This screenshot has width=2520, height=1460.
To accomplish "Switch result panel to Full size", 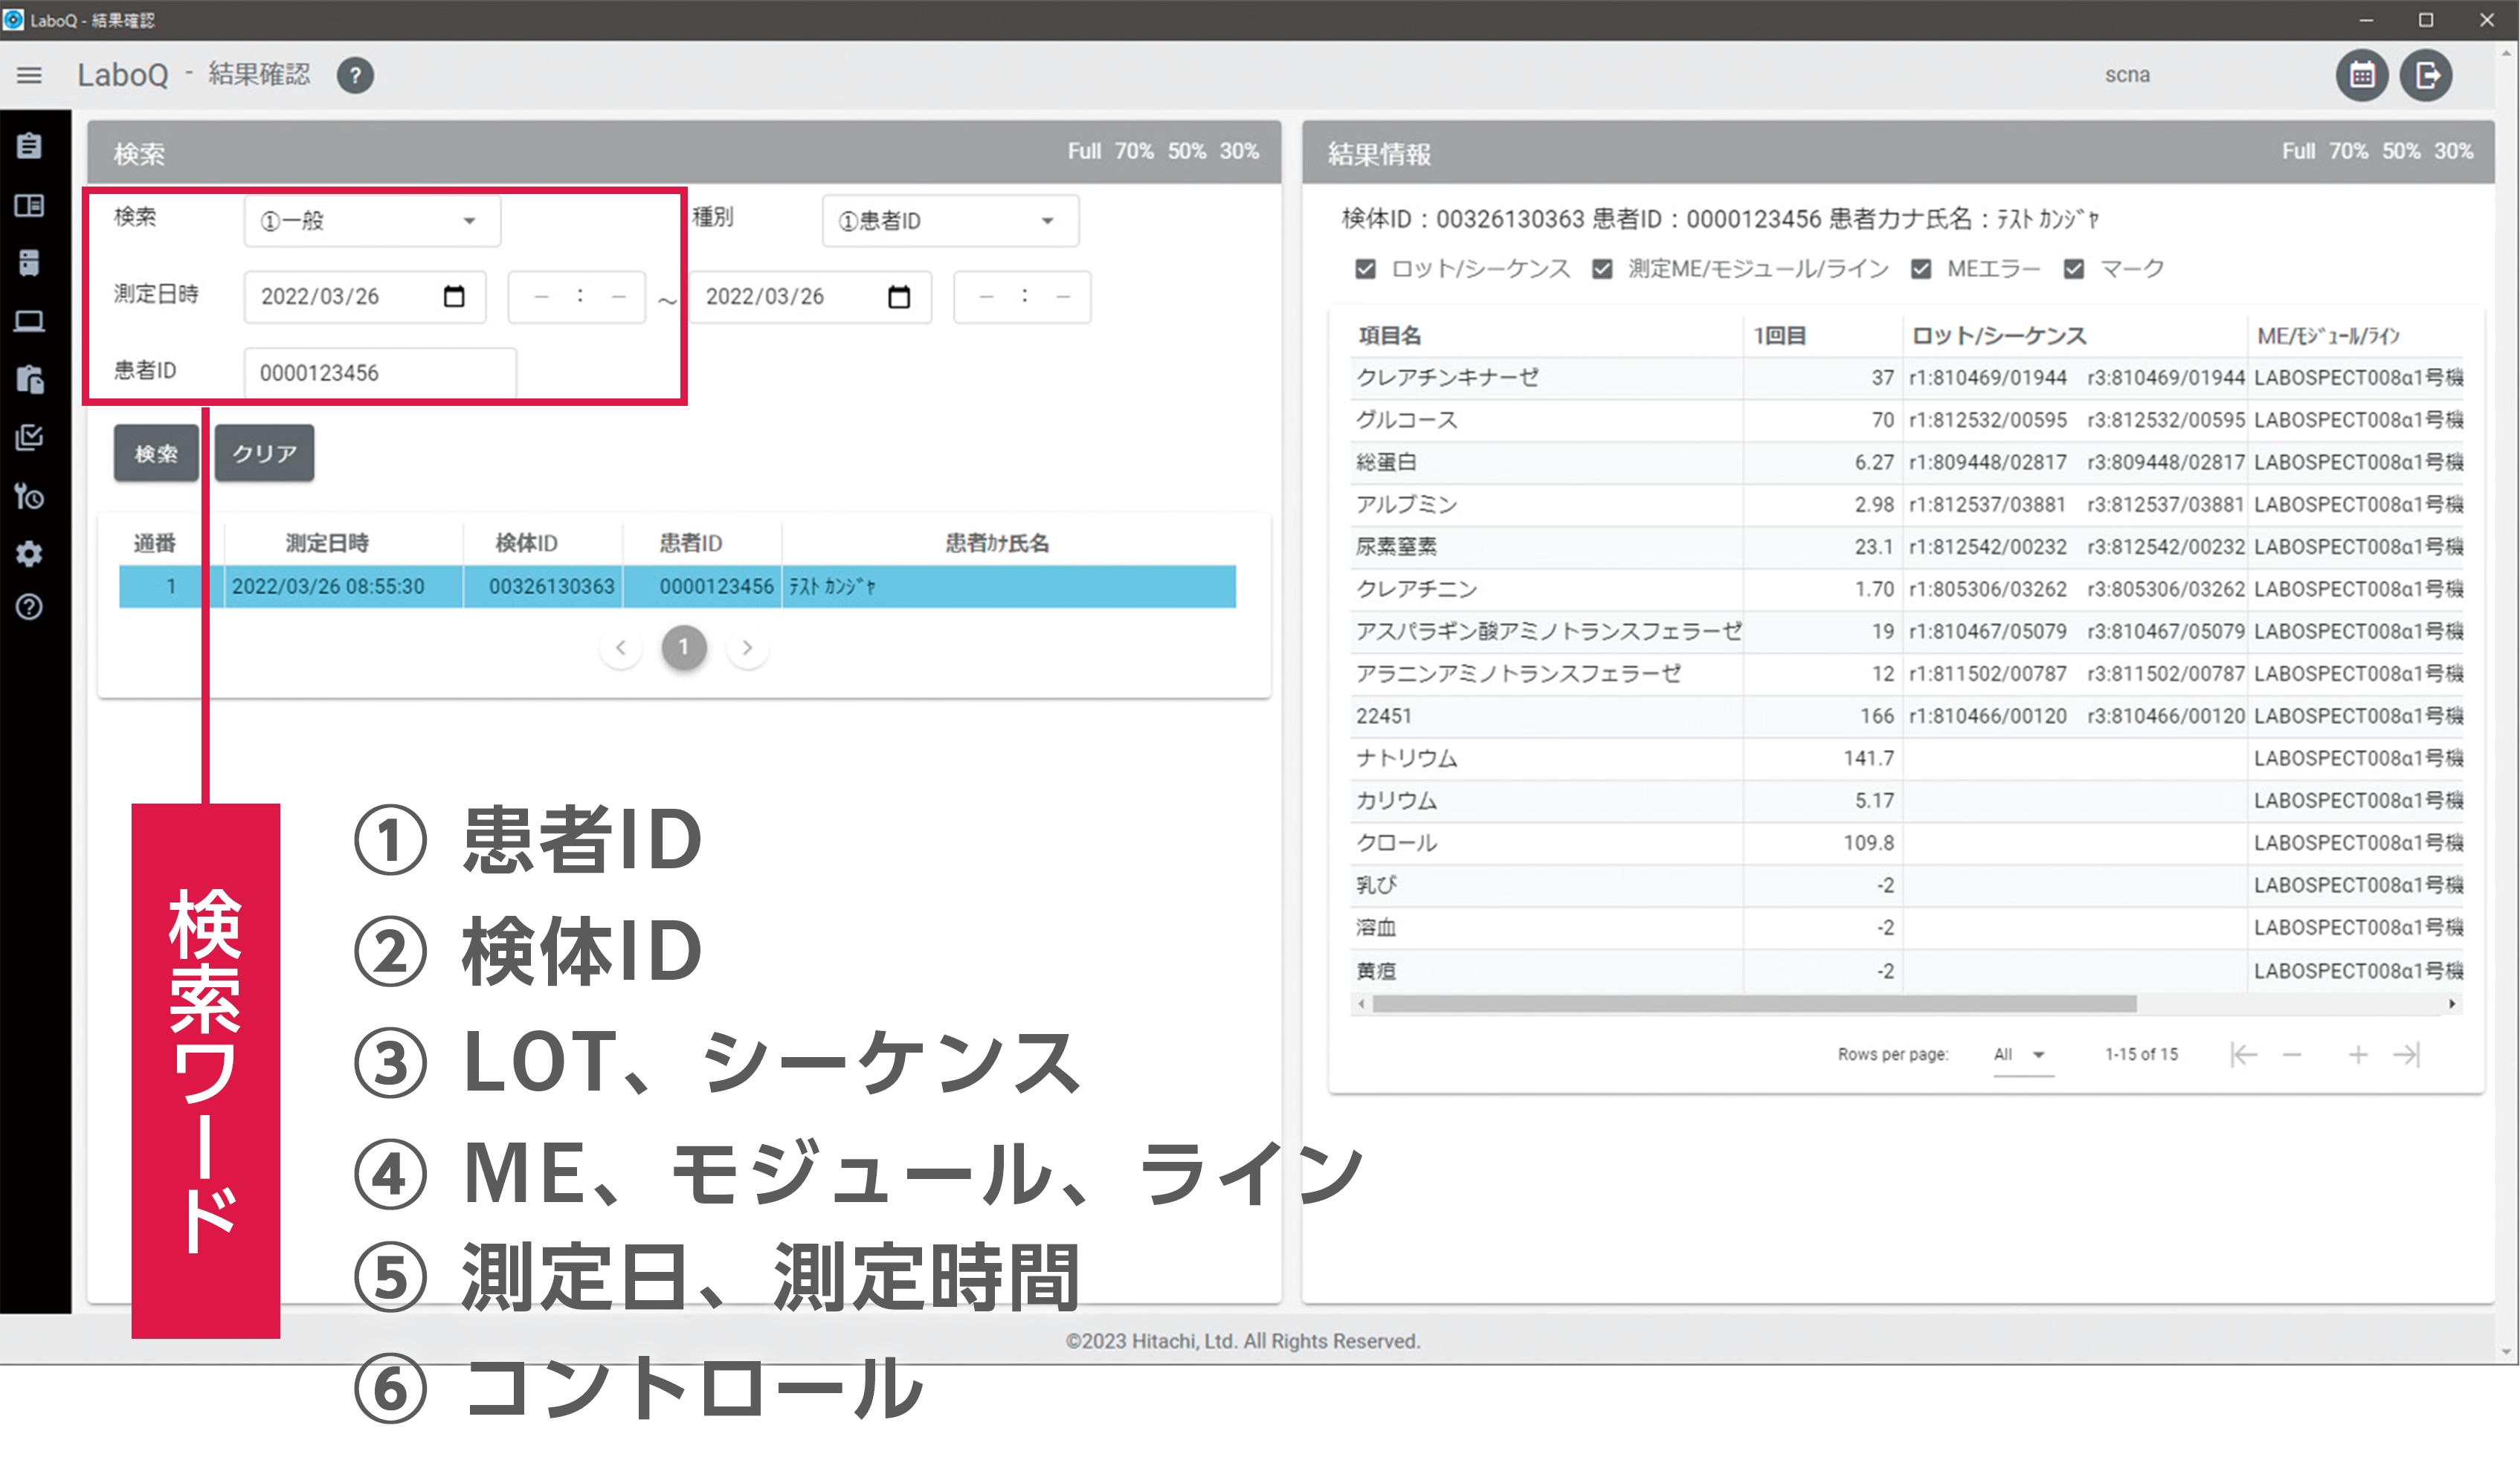I will click(2298, 151).
